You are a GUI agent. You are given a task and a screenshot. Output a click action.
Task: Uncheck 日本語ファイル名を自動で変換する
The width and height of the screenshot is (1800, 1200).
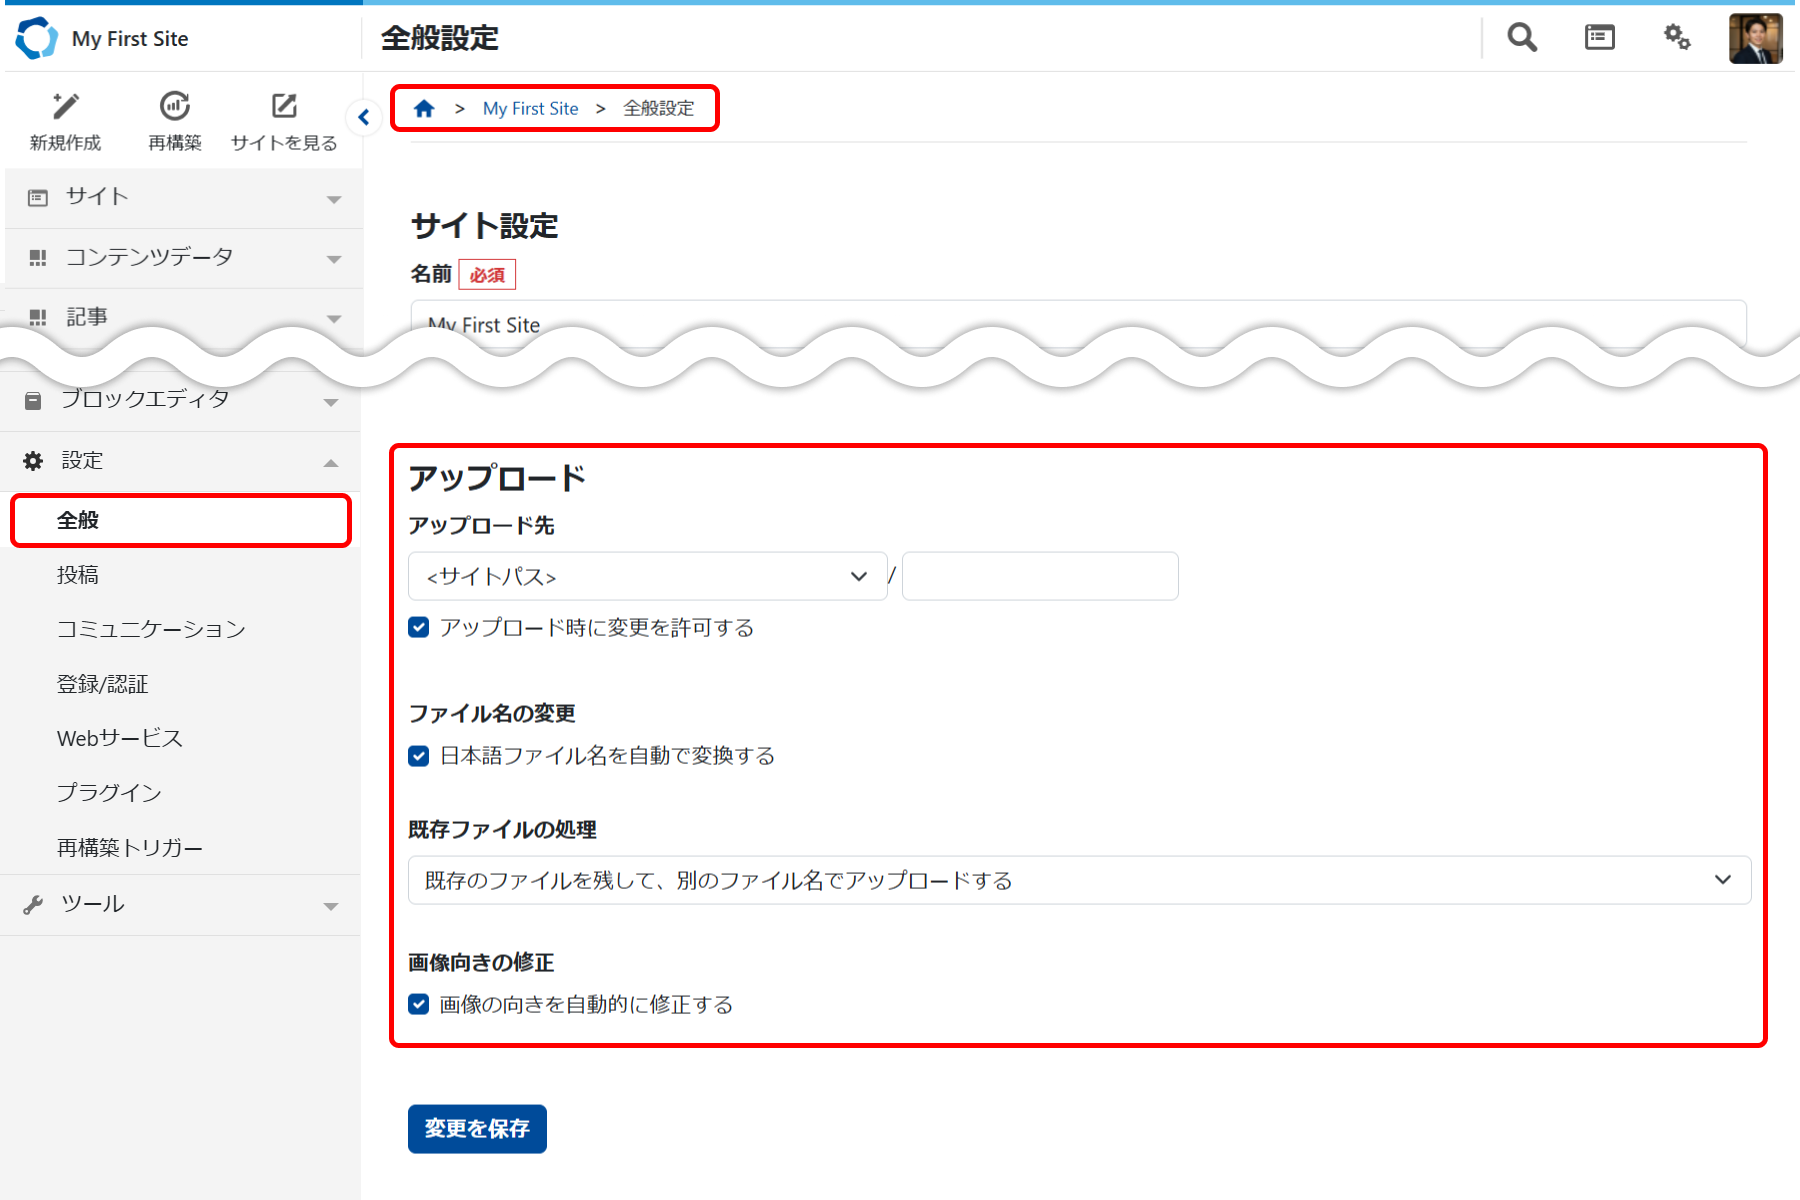pyautogui.click(x=419, y=756)
